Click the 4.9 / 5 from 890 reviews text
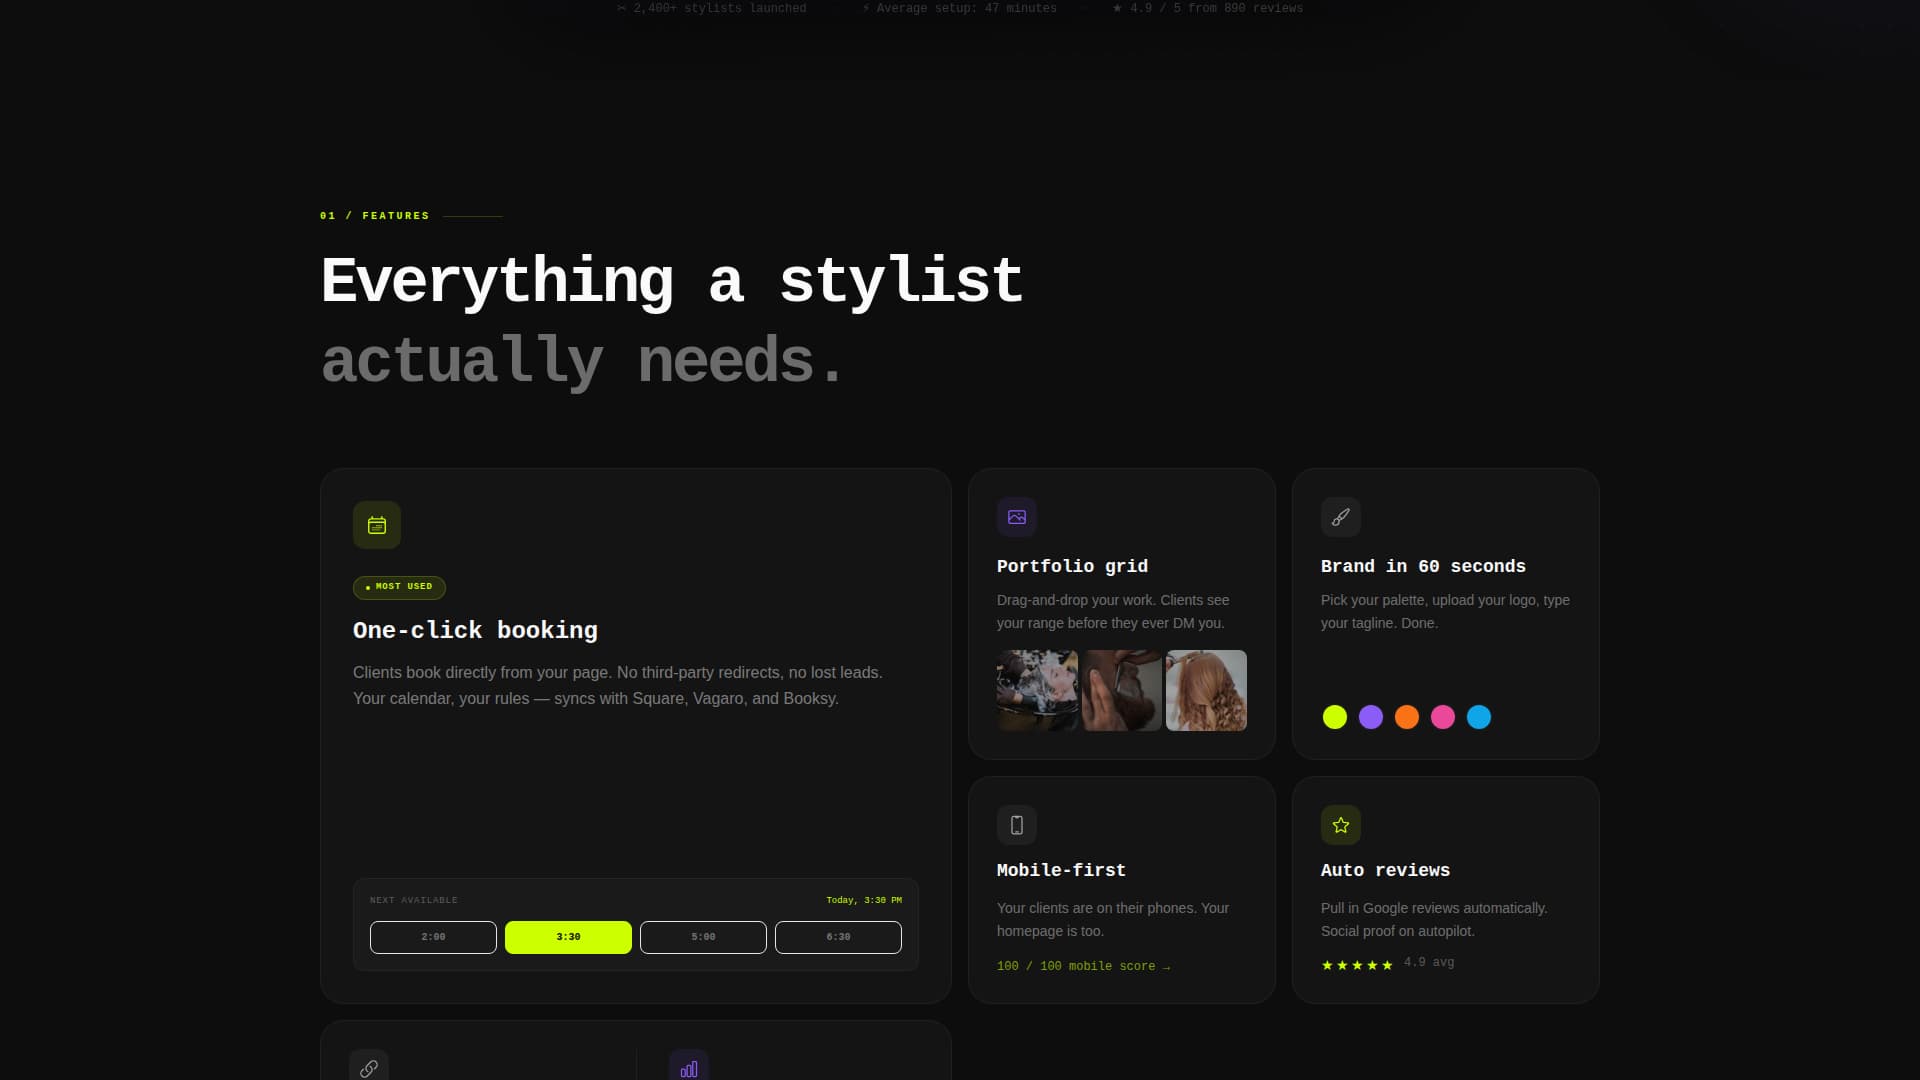 coord(1208,8)
